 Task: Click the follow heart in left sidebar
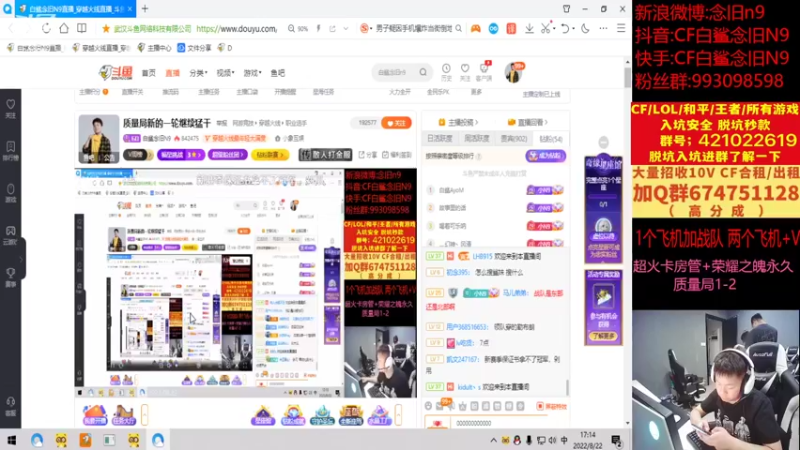tap(11, 108)
